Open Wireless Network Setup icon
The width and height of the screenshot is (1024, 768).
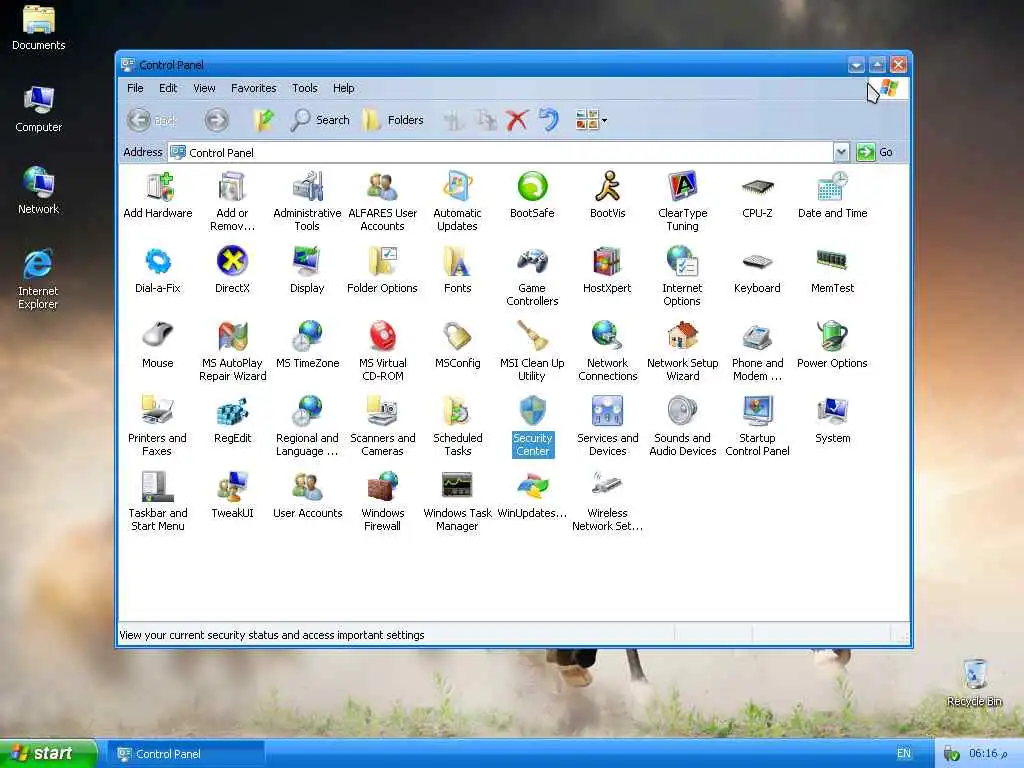[x=607, y=502]
